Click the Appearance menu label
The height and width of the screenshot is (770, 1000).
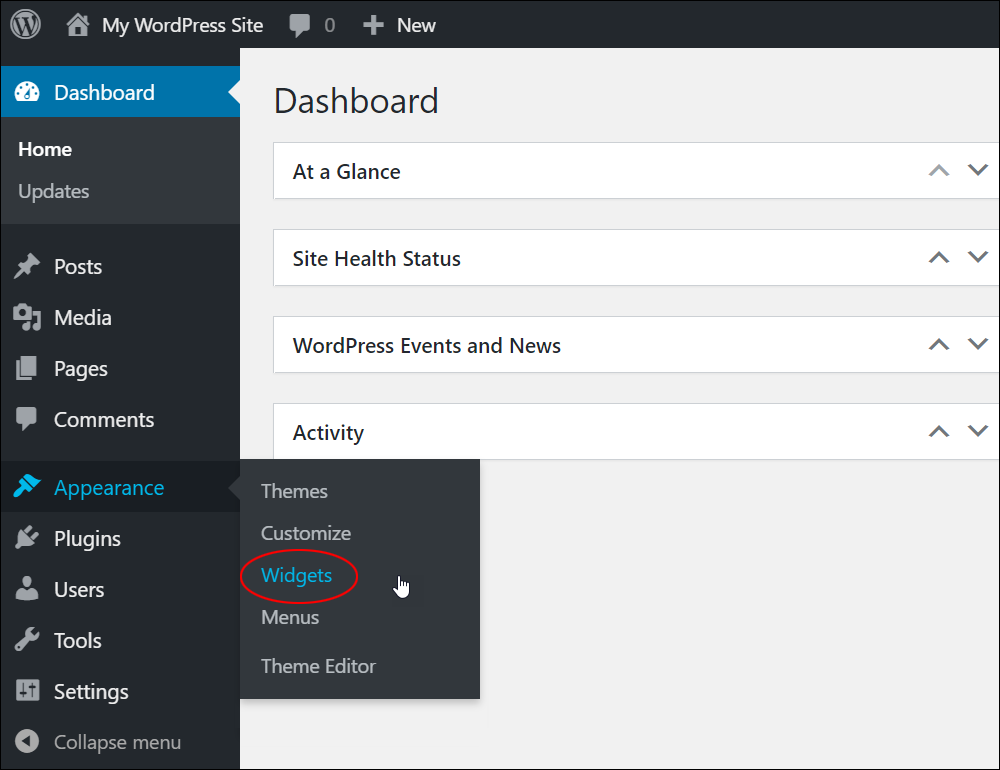109,488
